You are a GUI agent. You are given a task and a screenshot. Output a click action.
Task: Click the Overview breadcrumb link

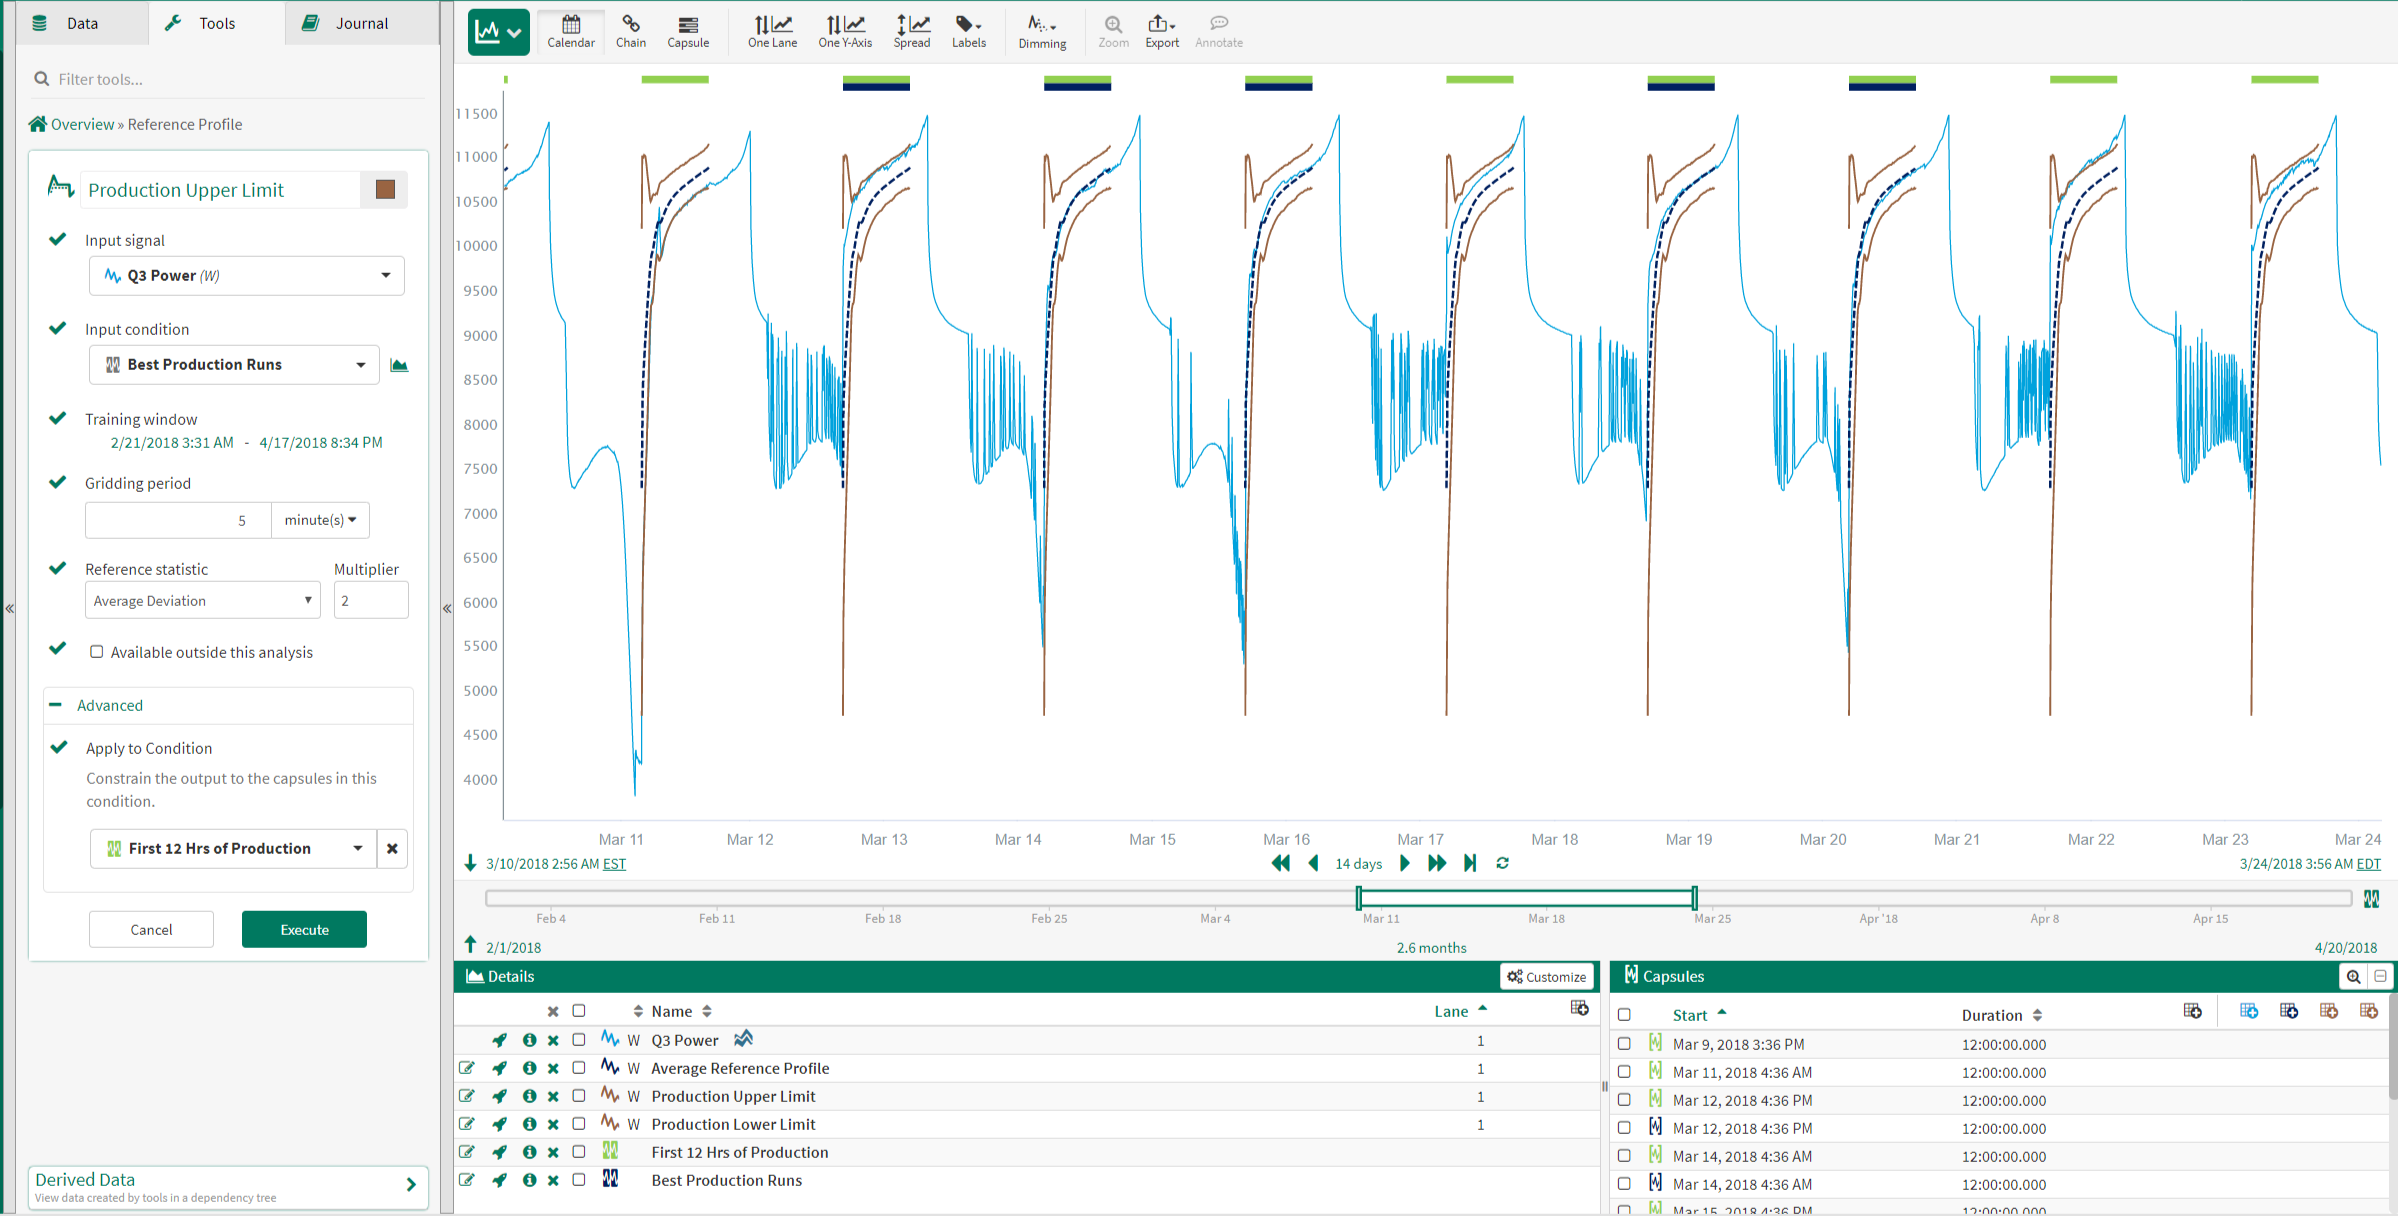coord(82,124)
